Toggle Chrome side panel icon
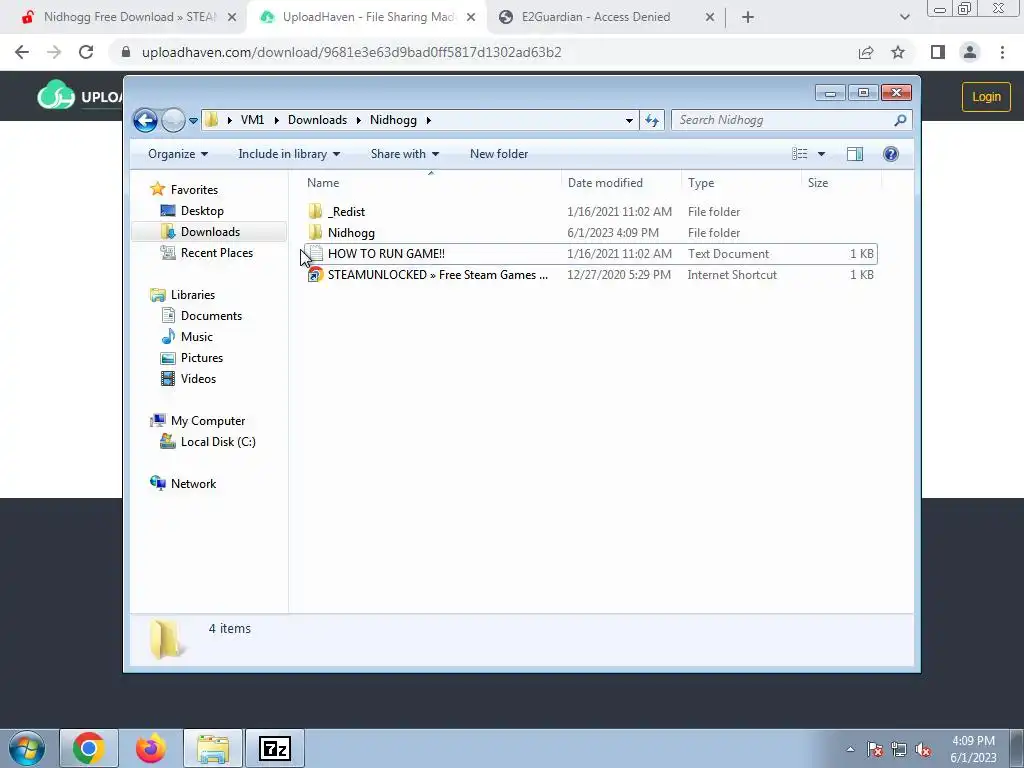The height and width of the screenshot is (768, 1024). coord(938,52)
